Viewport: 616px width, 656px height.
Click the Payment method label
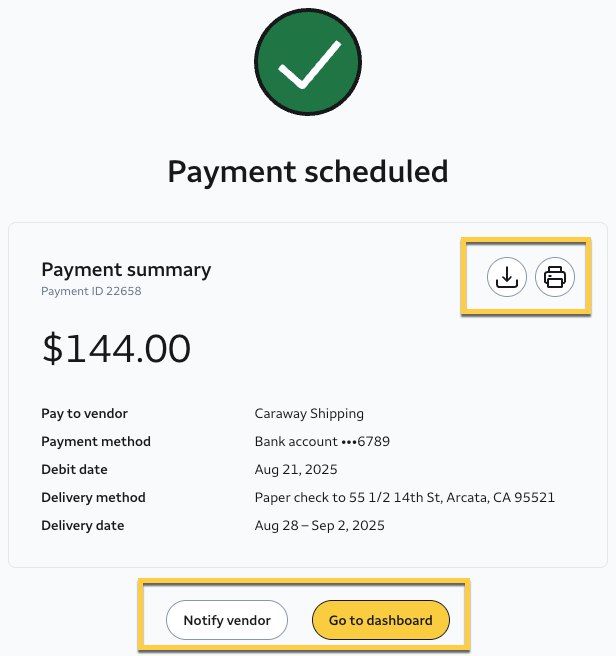pos(96,441)
